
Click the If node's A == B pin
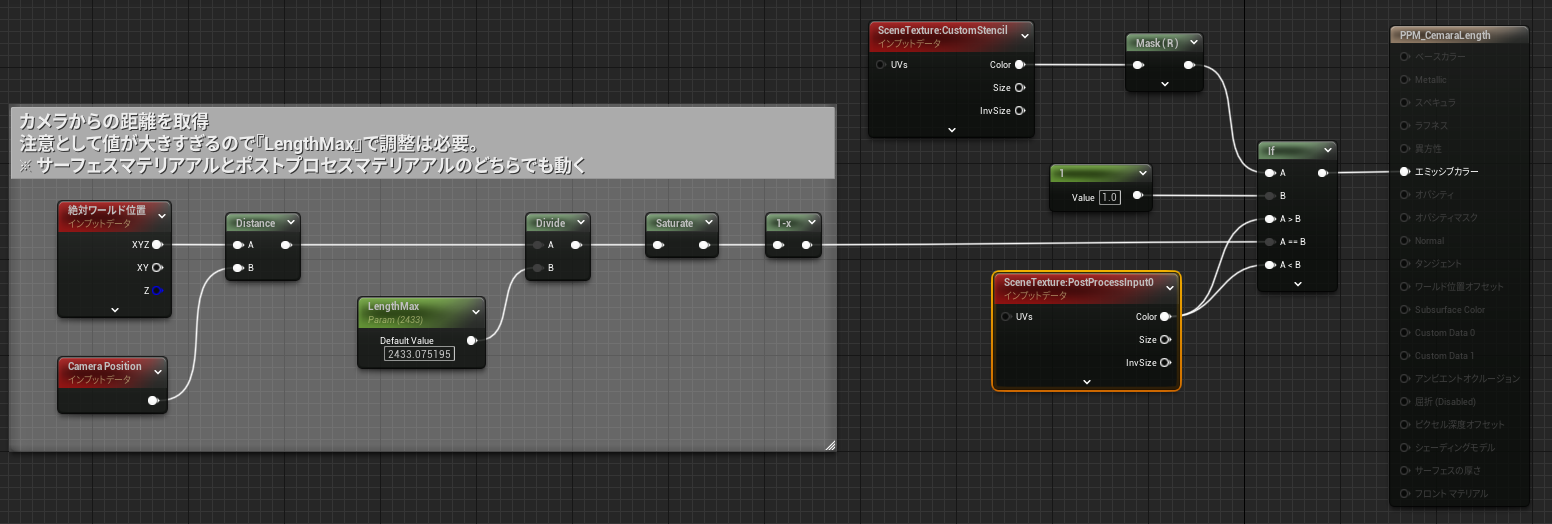1271,241
